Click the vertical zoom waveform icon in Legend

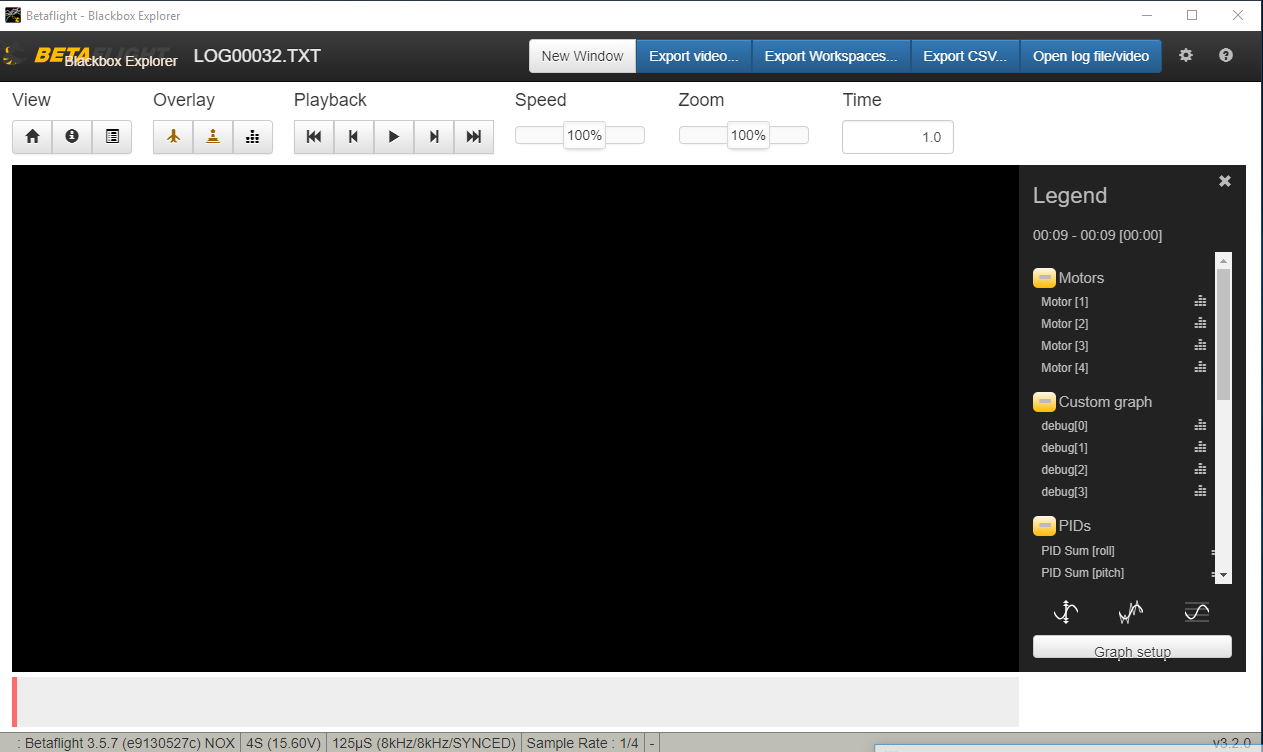[1066, 611]
